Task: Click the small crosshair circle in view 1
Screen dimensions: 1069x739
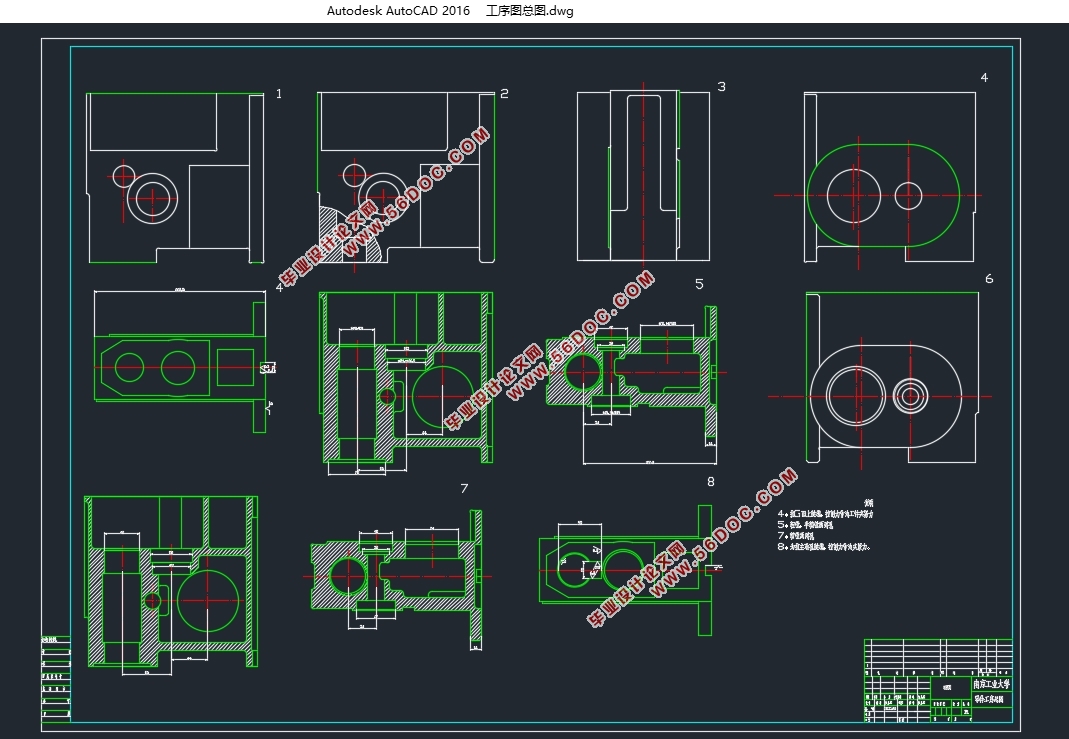Action: (123, 176)
